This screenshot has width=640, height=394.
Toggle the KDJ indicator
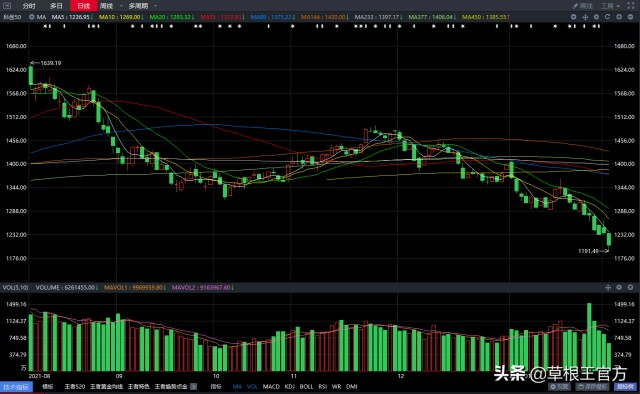point(289,386)
